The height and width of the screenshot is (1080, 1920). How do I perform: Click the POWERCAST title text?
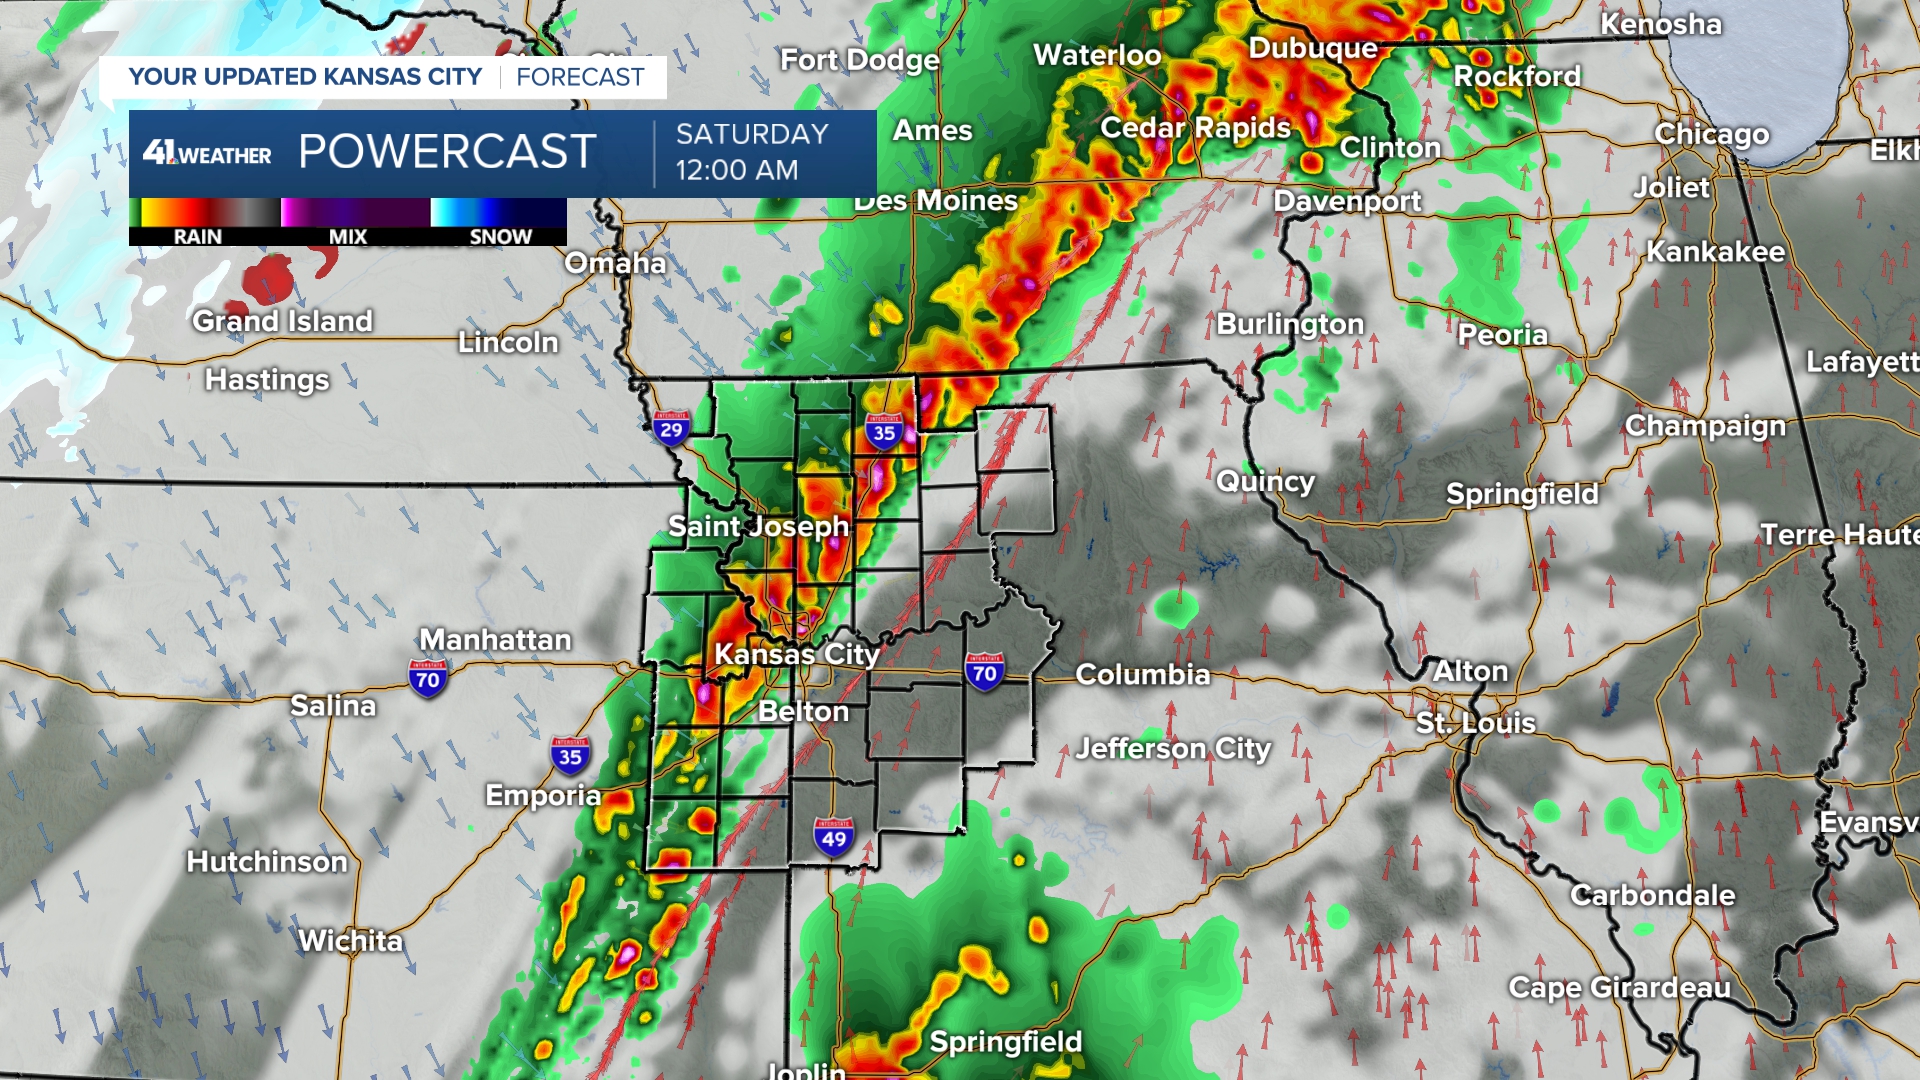pyautogui.click(x=447, y=152)
